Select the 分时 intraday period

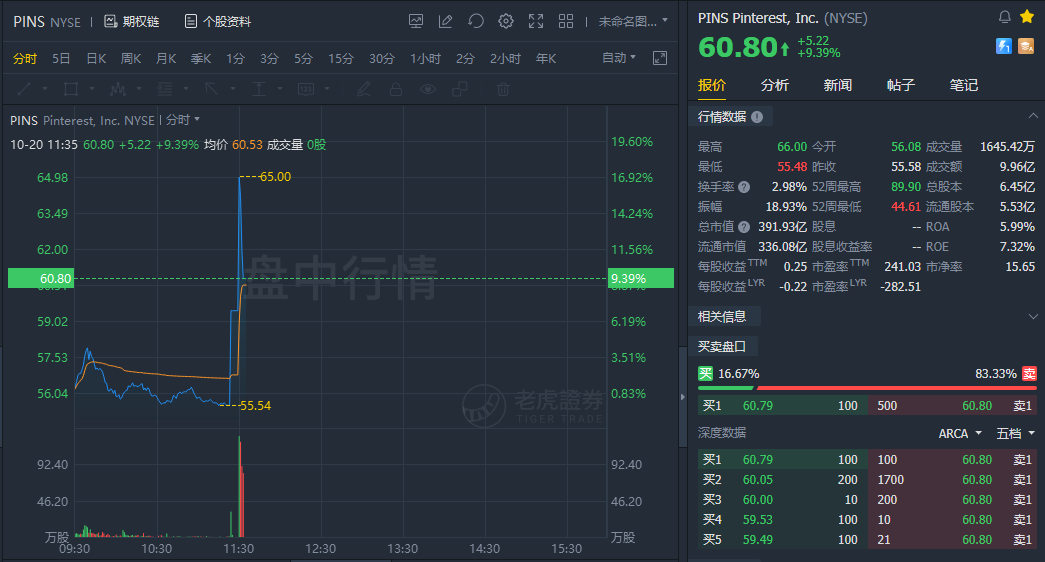tap(25, 59)
